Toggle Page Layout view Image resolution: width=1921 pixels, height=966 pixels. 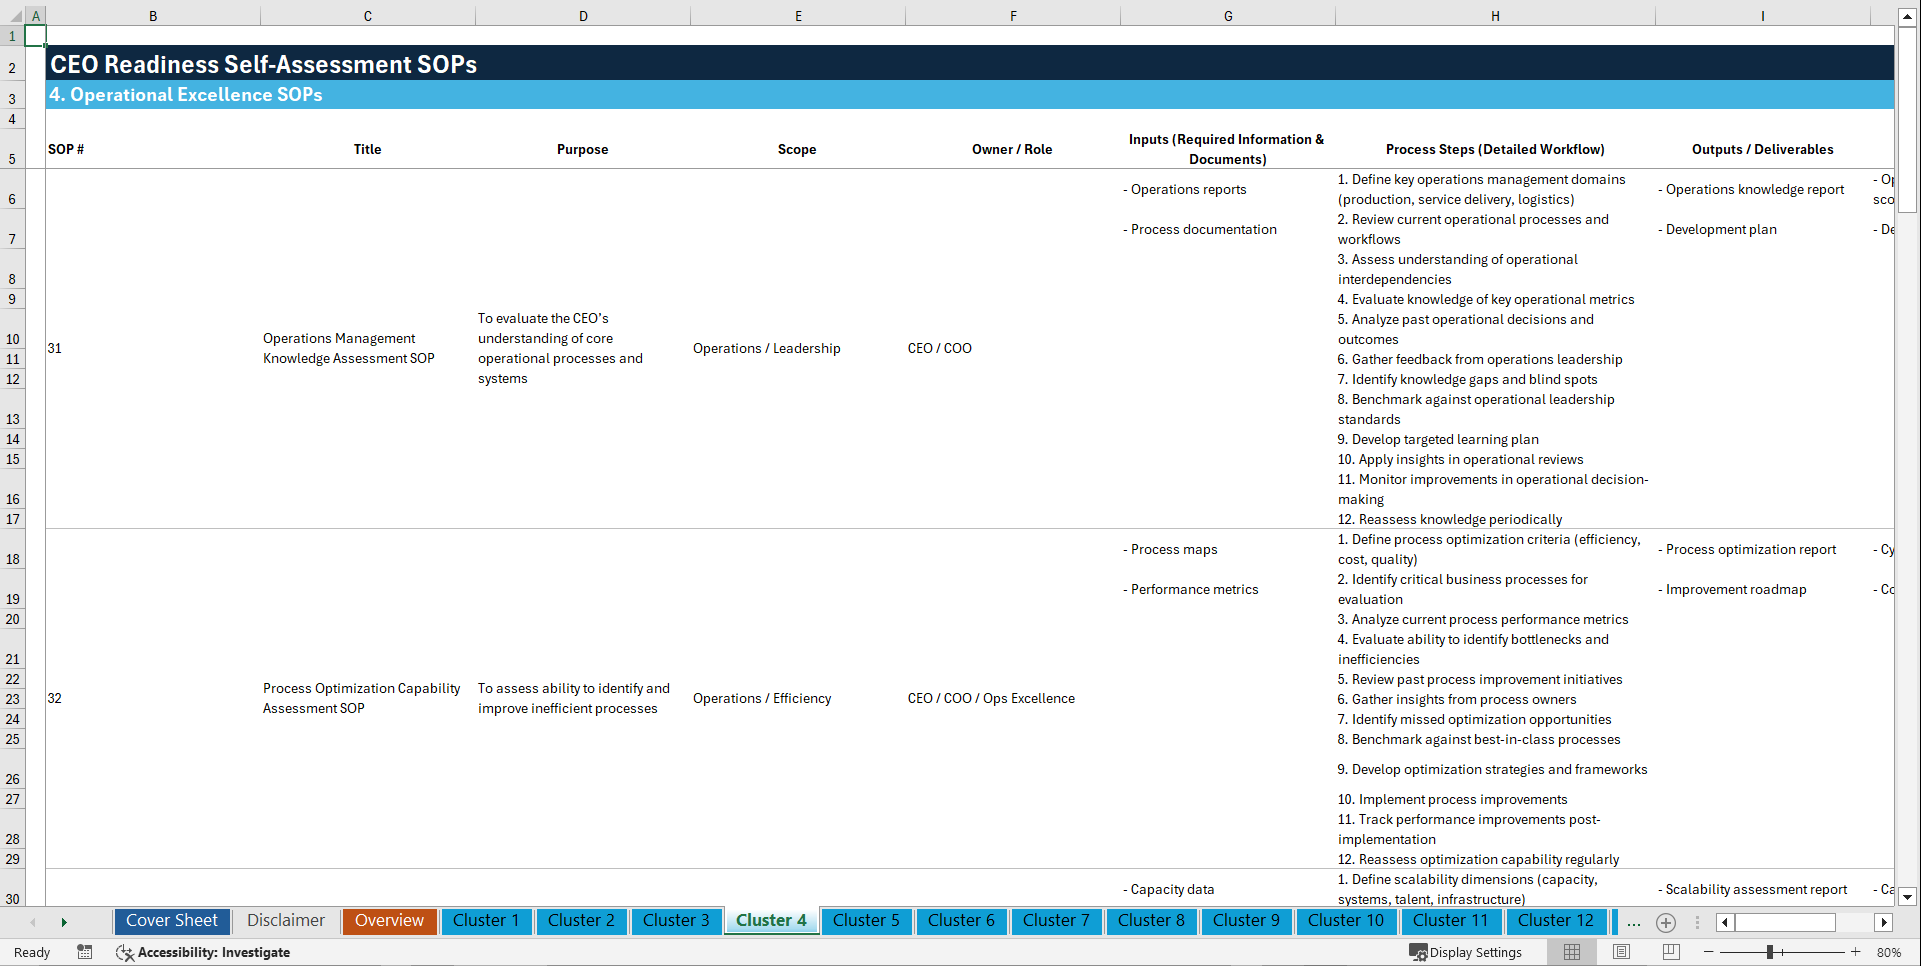(1621, 952)
